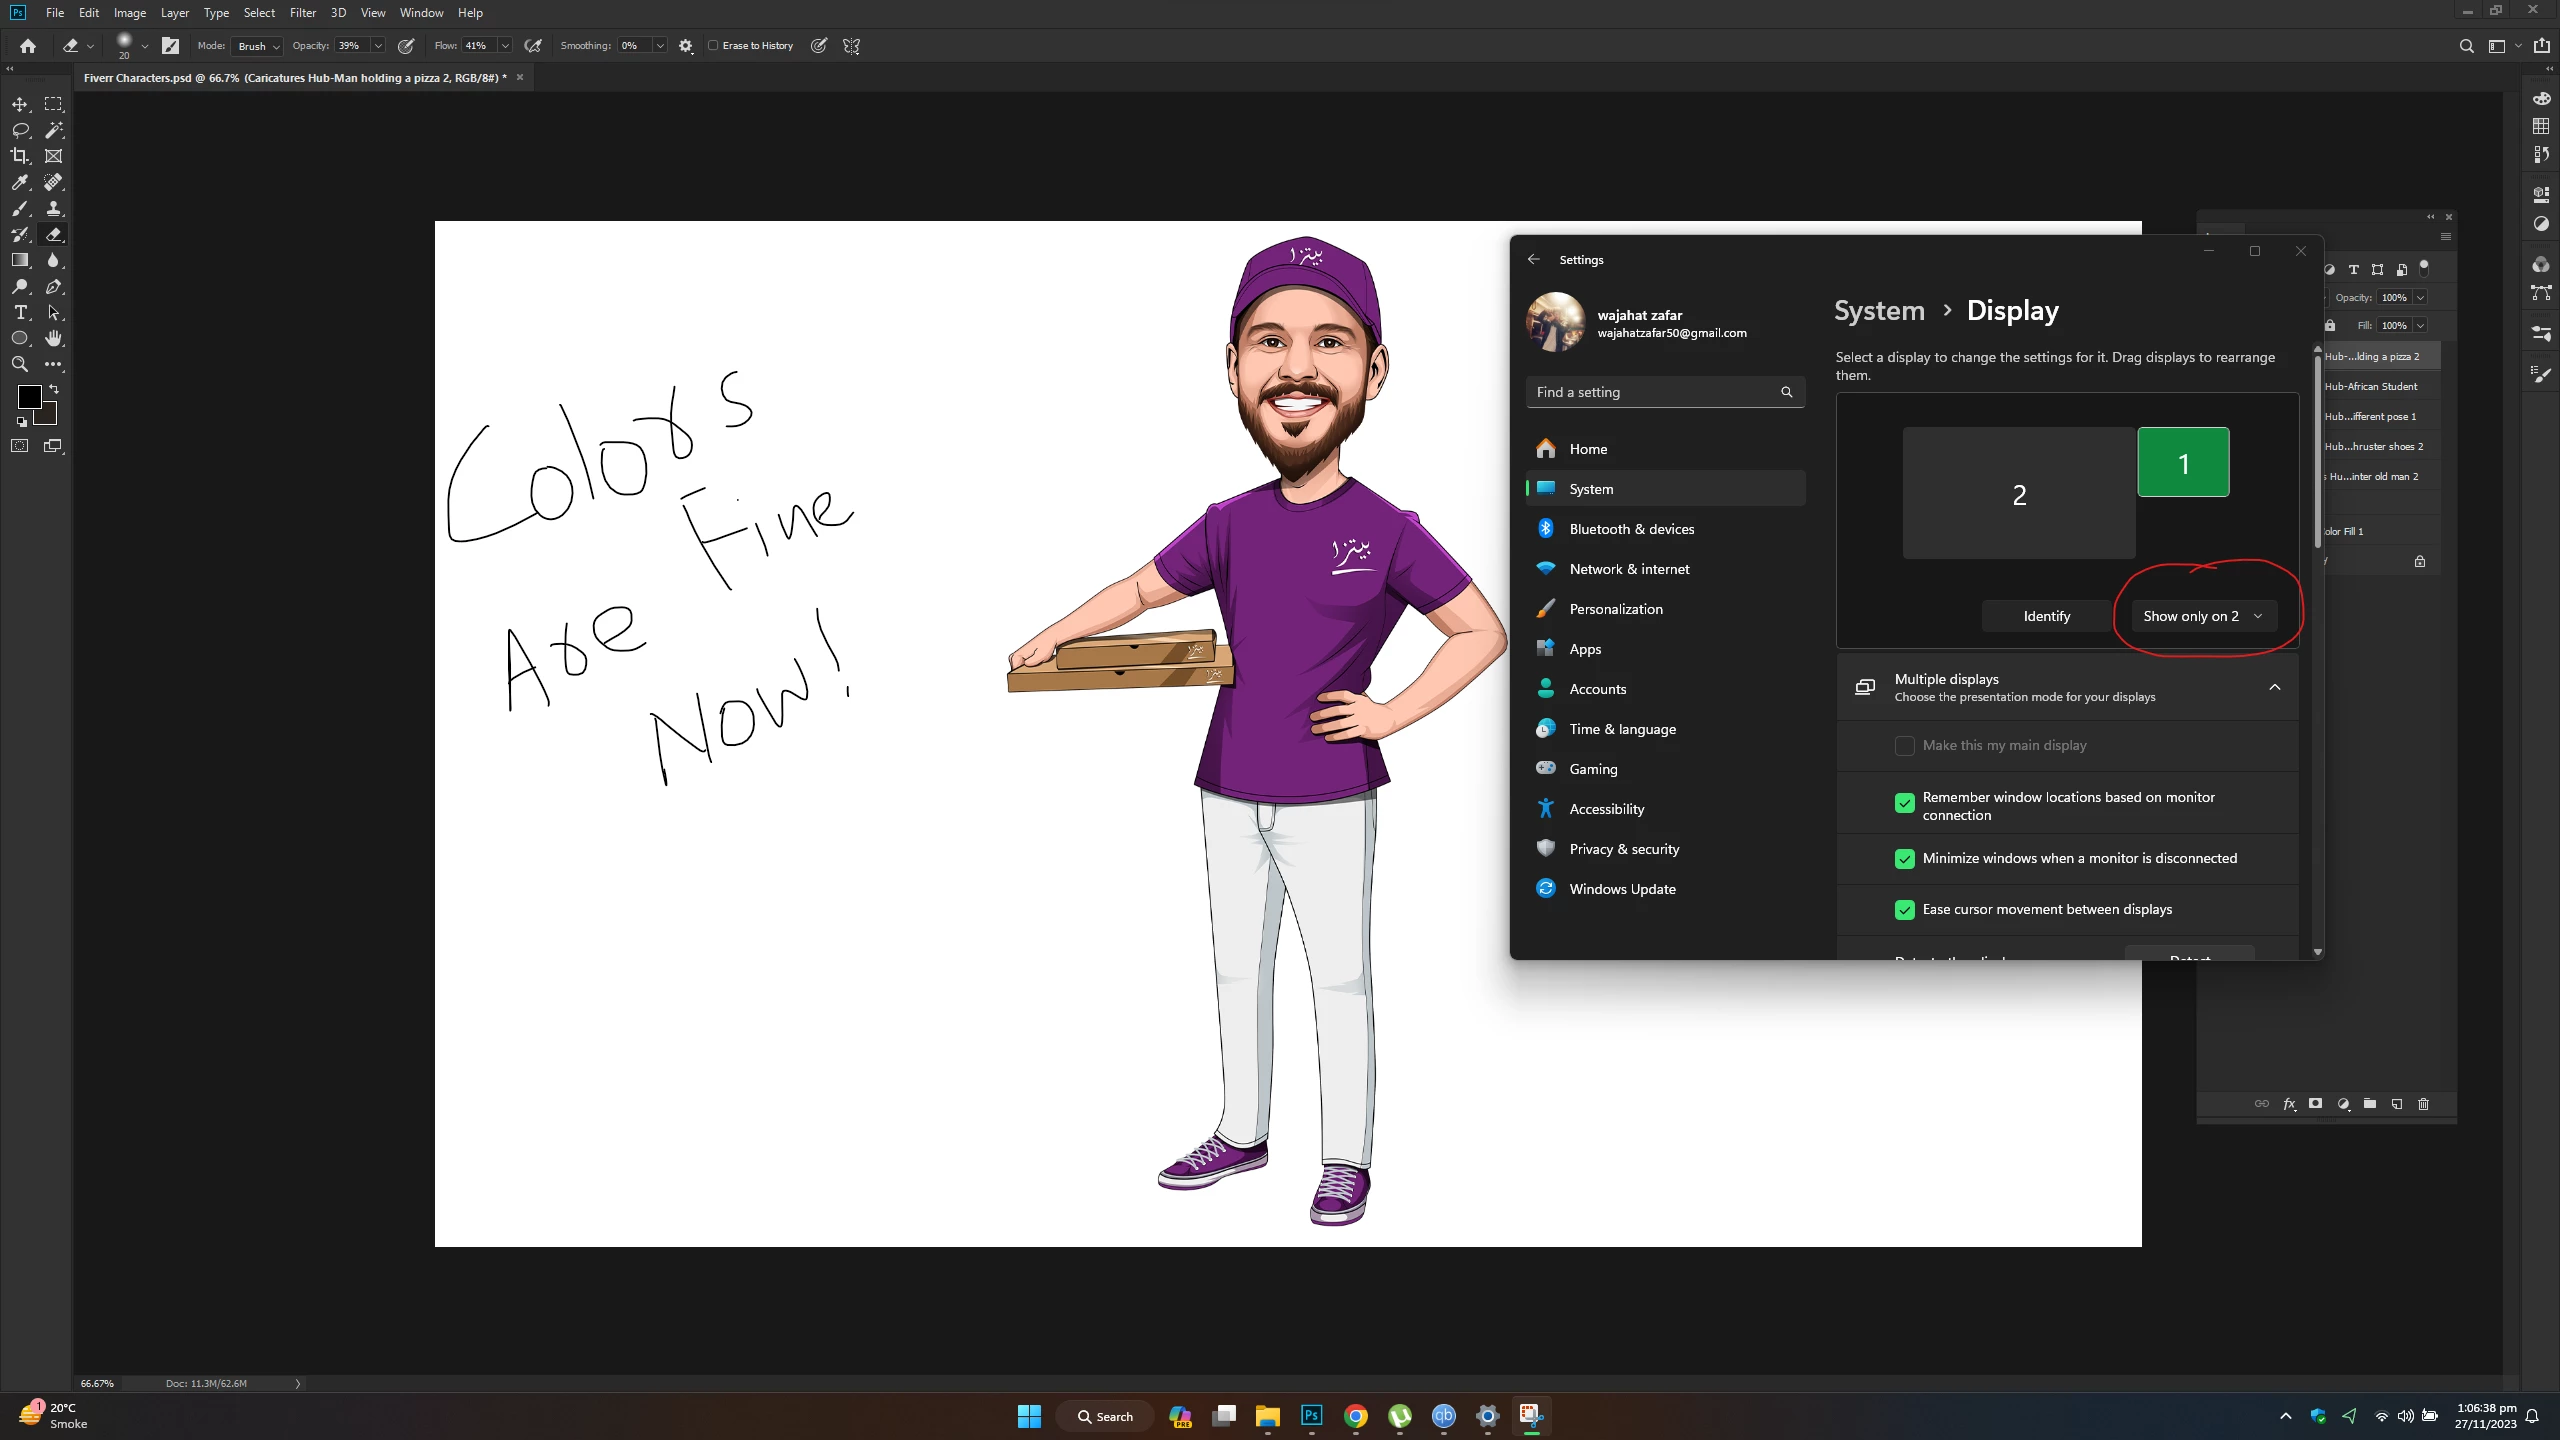Select the Eyedropper tool
The width and height of the screenshot is (2560, 1440).
tap(20, 182)
